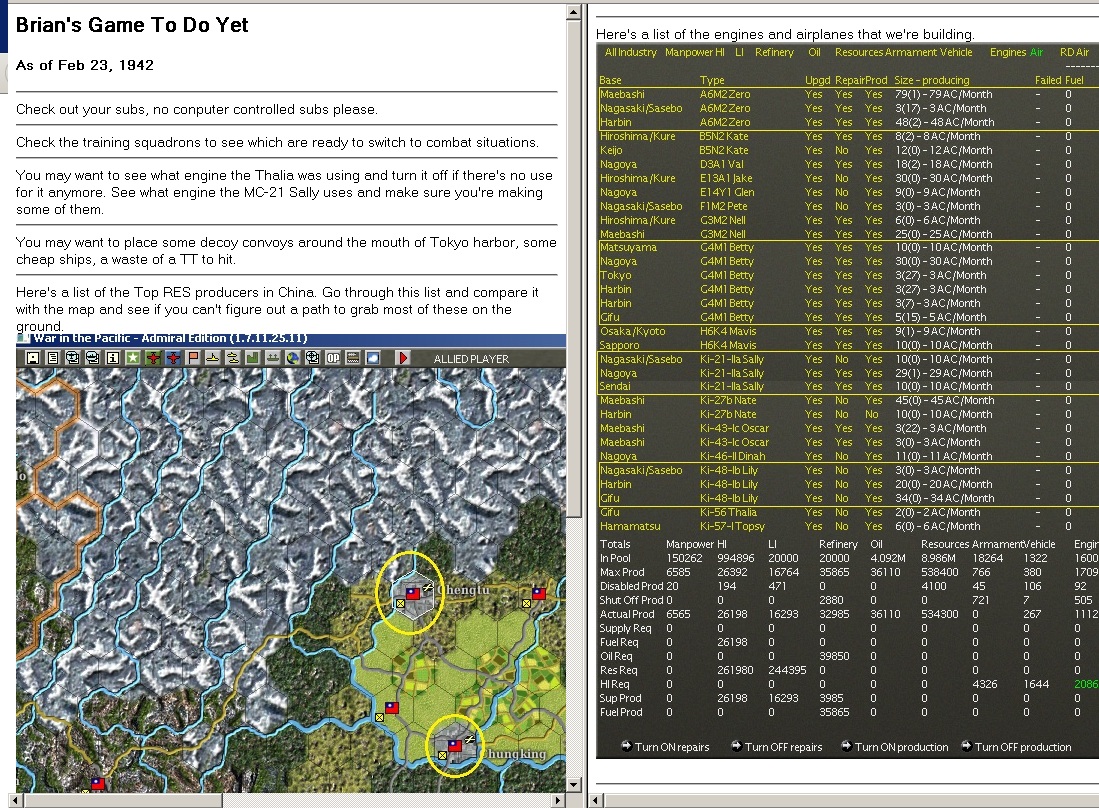Viewport: 1099px width, 808px height.
Task: Click Sendai in the Ki-21-IIa Sally row
Action: coord(615,386)
